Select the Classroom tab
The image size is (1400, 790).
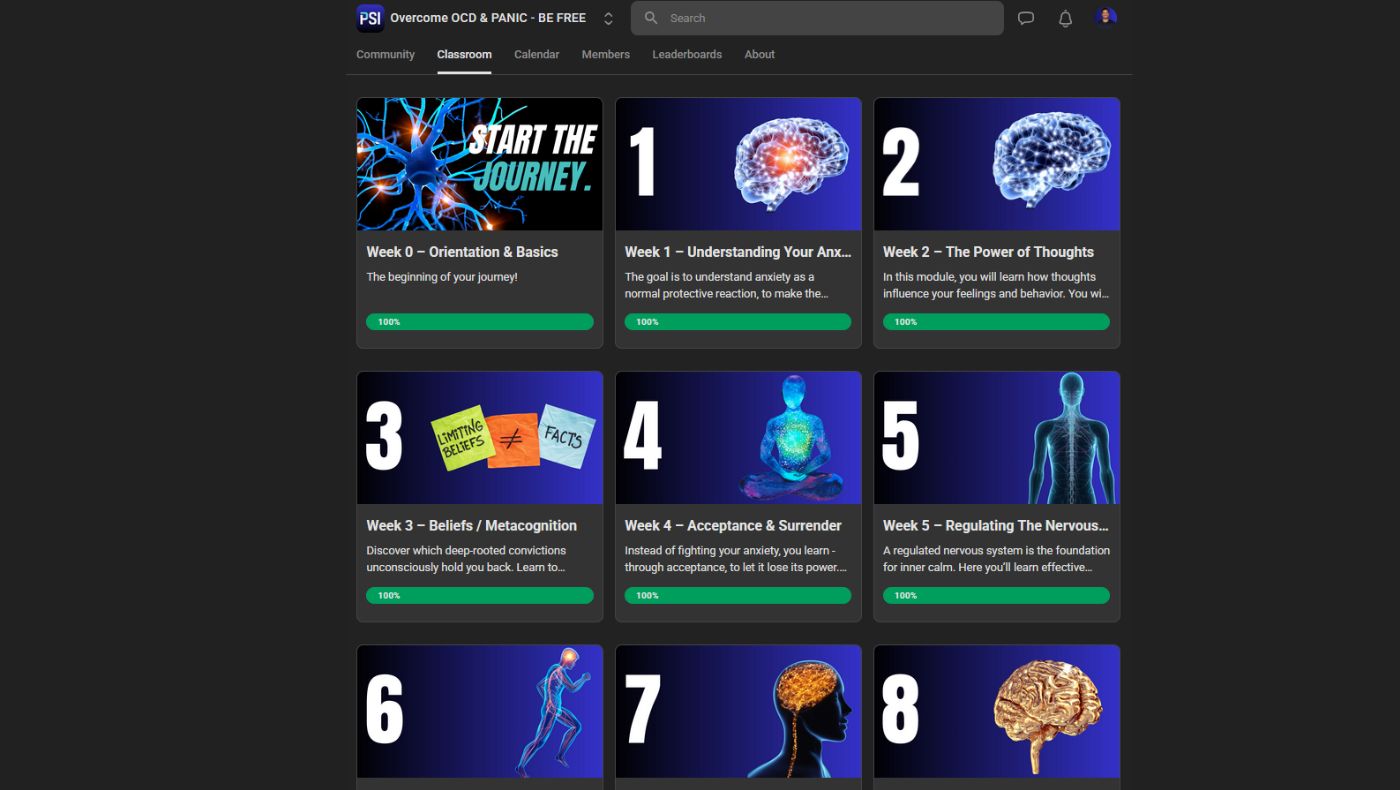pyautogui.click(x=464, y=54)
